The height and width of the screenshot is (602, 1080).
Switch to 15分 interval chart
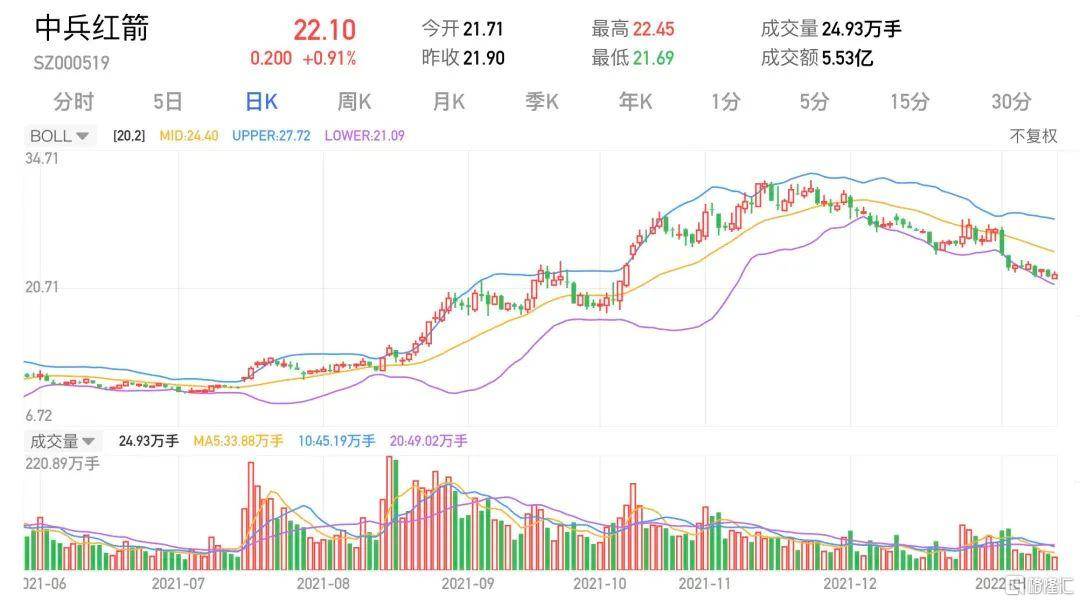910,101
